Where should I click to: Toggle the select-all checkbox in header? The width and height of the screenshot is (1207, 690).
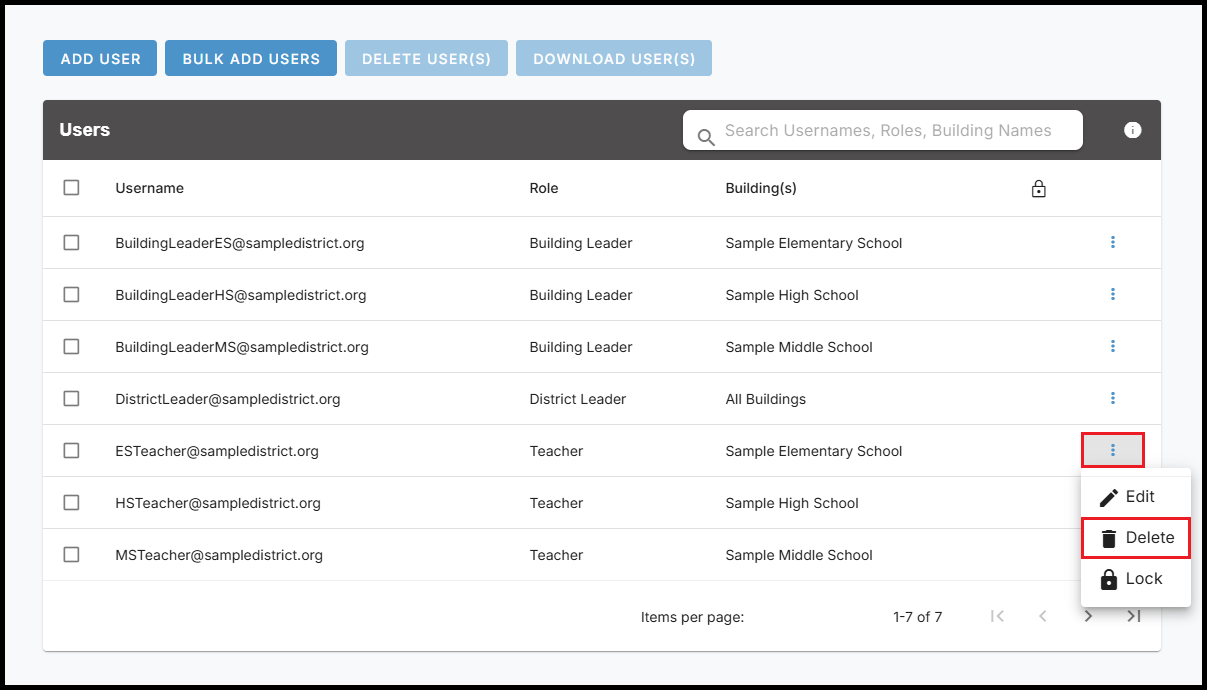tap(71, 188)
